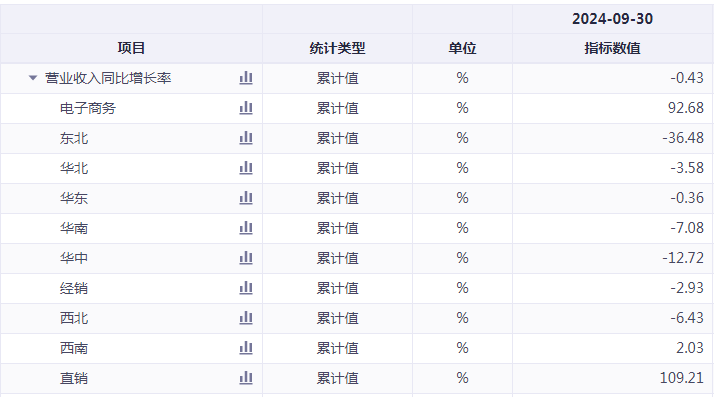Viewport: 714px width, 397px height.
Task: Open chart icon for 电子商务 row
Action: pos(246,108)
